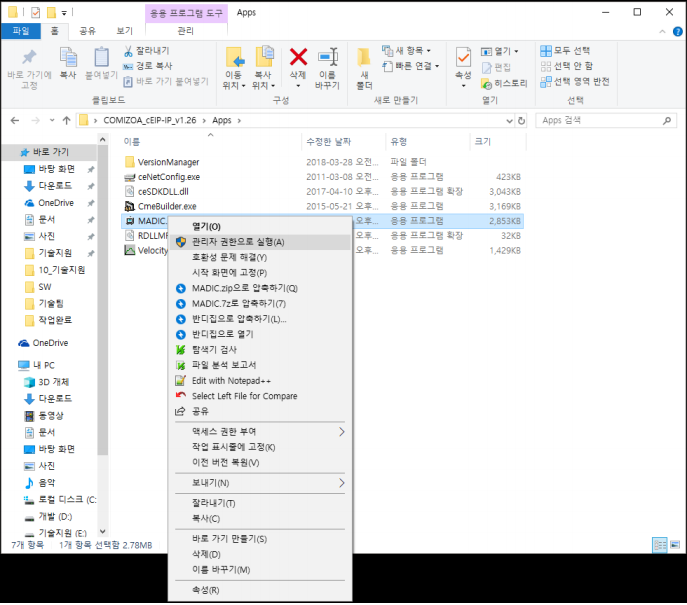Image resolution: width=687 pixels, height=605 pixels.
Task: Open the 보기 (View) ribbon tab
Action: coord(124,31)
